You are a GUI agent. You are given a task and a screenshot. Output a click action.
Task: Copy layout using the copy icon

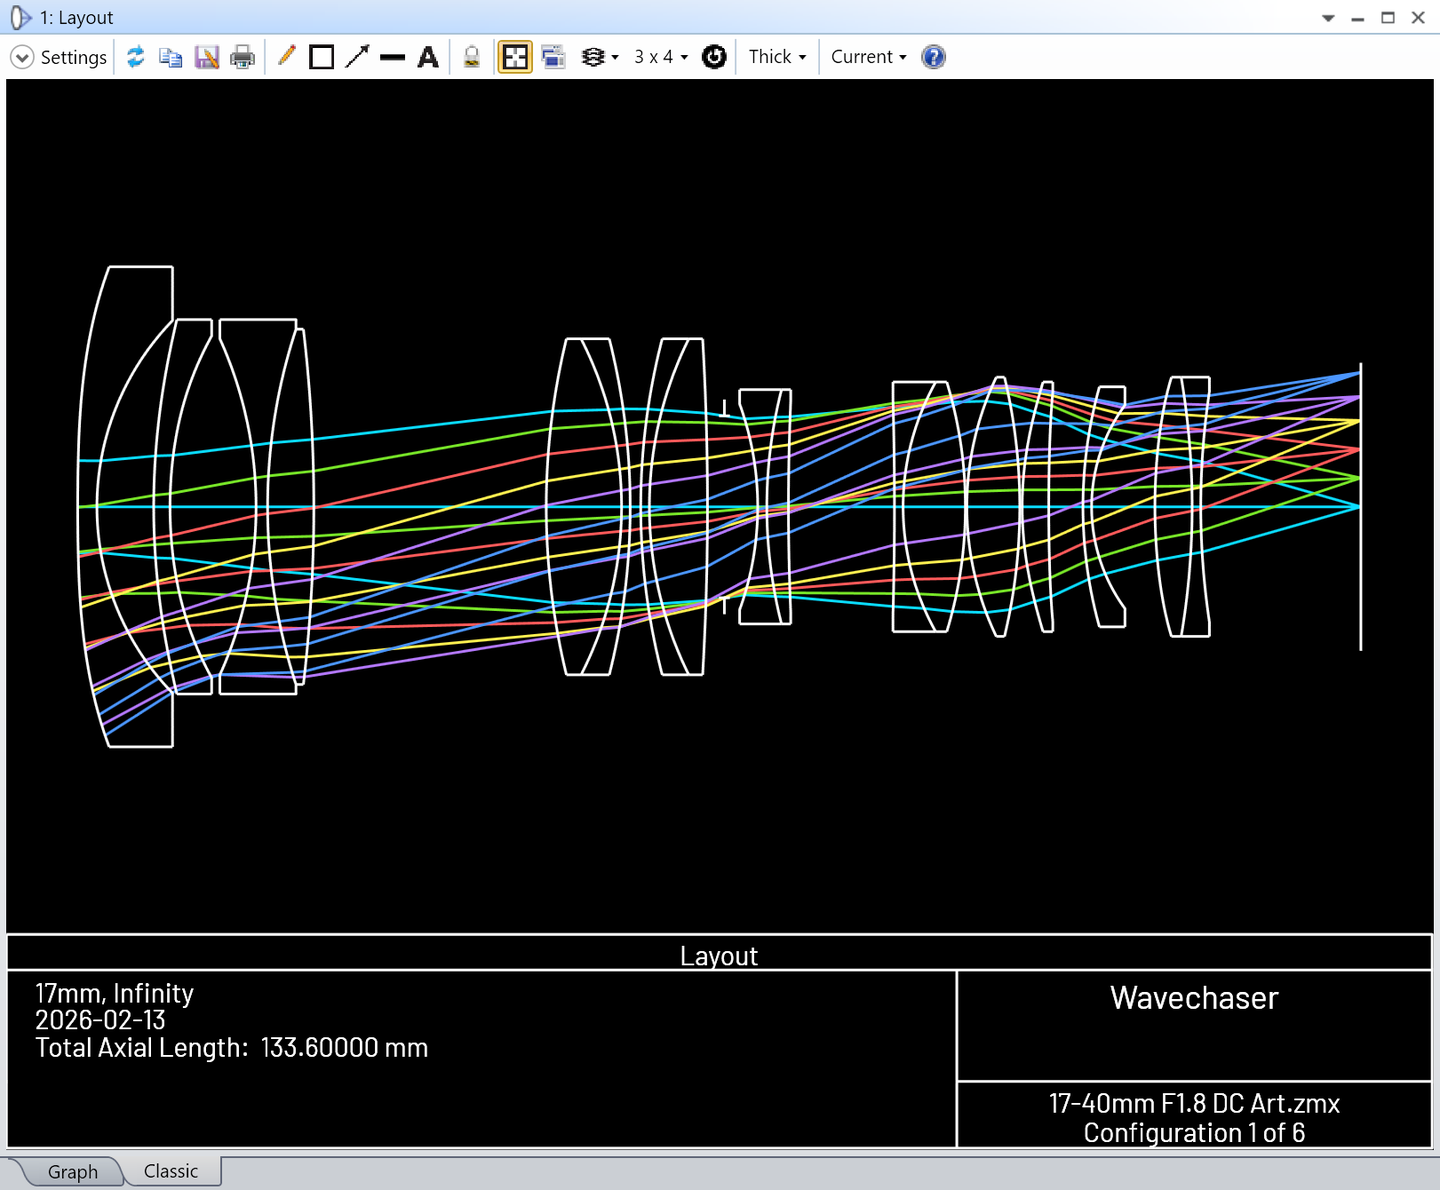tap(171, 57)
